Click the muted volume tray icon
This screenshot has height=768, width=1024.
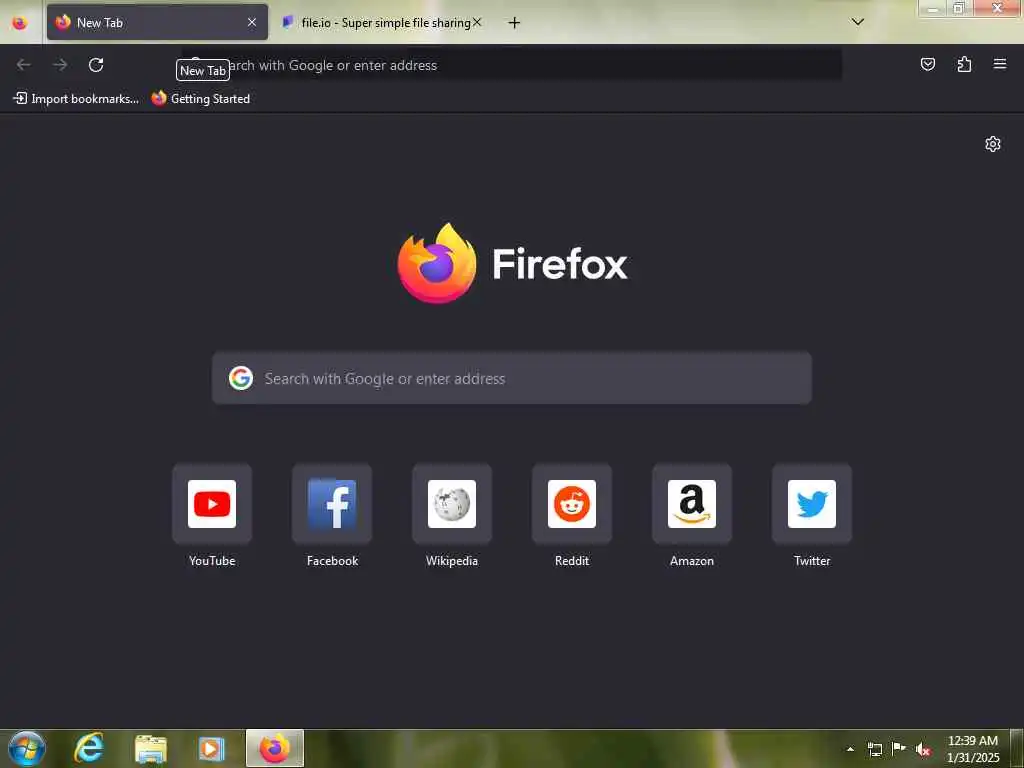click(x=923, y=749)
